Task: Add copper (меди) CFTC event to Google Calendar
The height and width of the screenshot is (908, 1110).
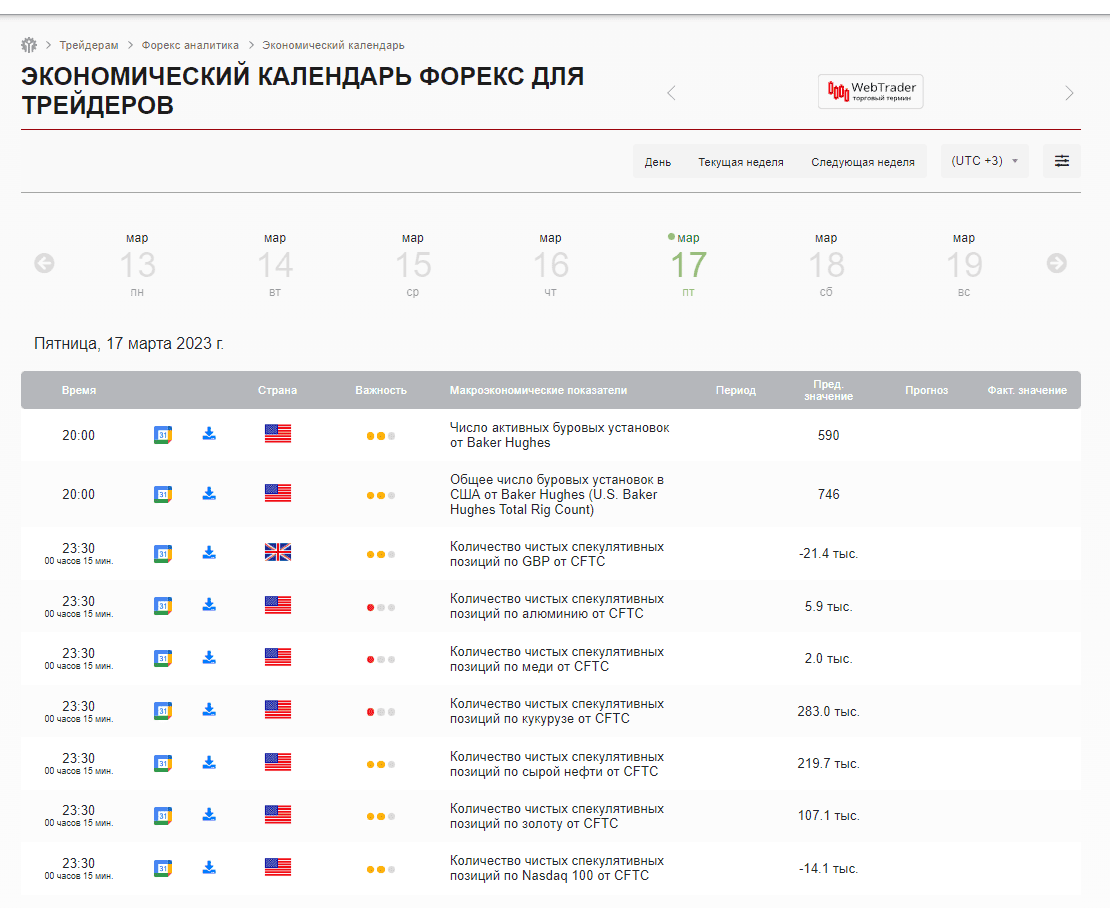Action: [163, 658]
